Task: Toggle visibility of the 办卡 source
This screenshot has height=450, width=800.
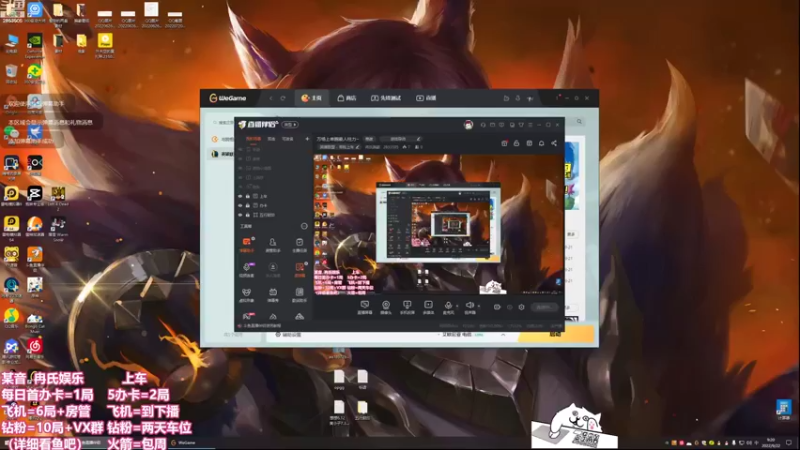Action: pos(240,206)
